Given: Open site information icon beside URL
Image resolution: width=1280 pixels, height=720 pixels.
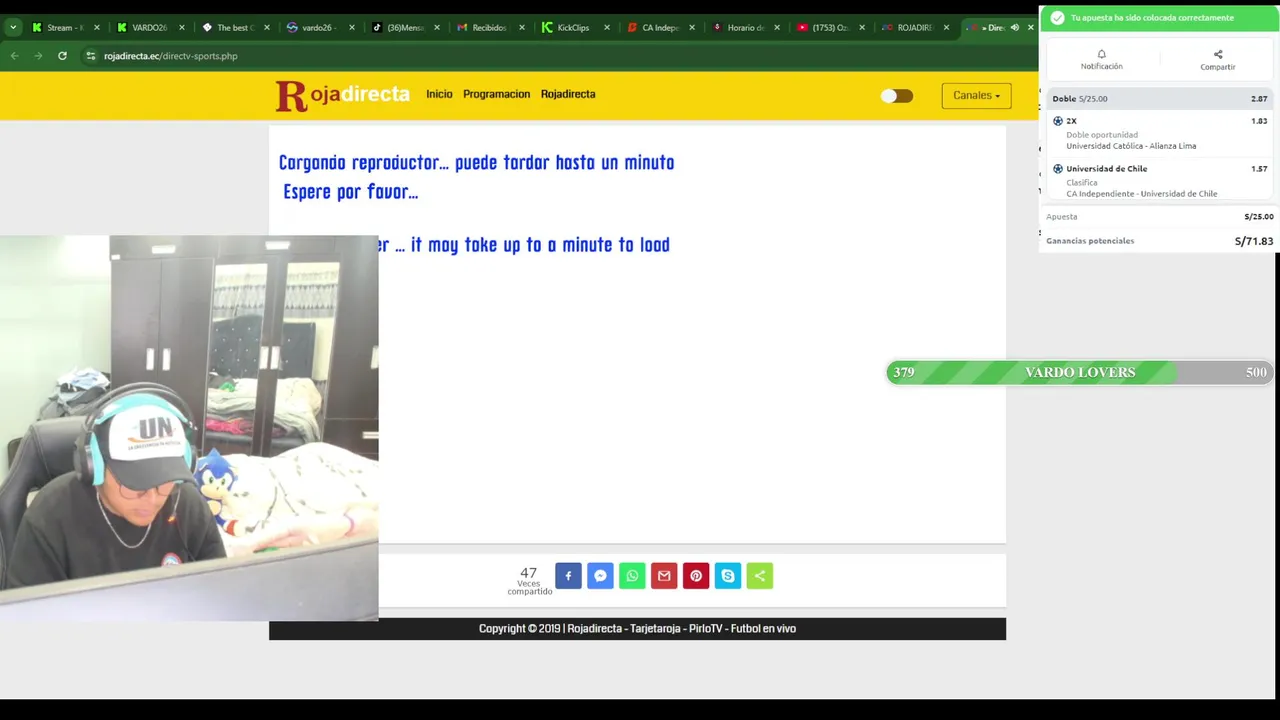Looking at the screenshot, I should tap(91, 56).
